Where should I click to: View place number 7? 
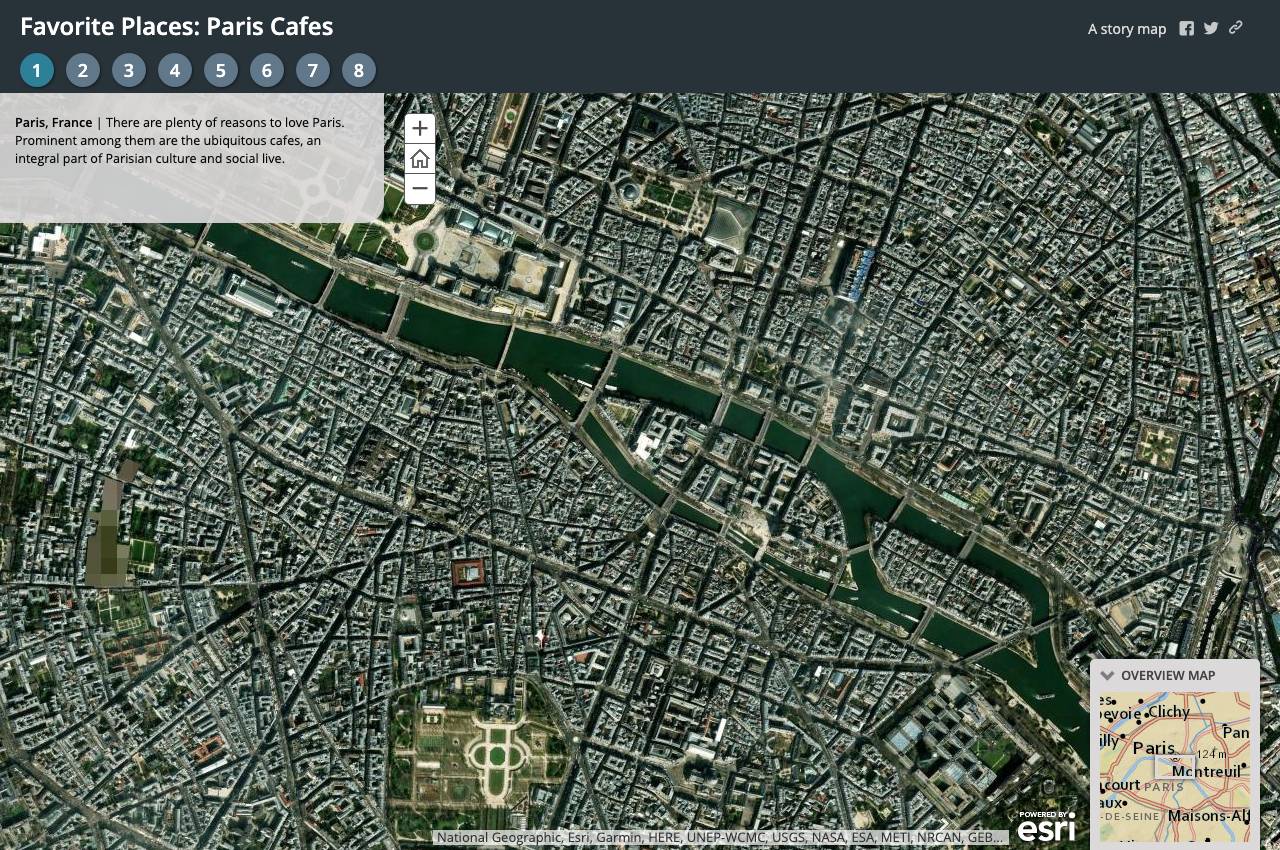(x=313, y=70)
